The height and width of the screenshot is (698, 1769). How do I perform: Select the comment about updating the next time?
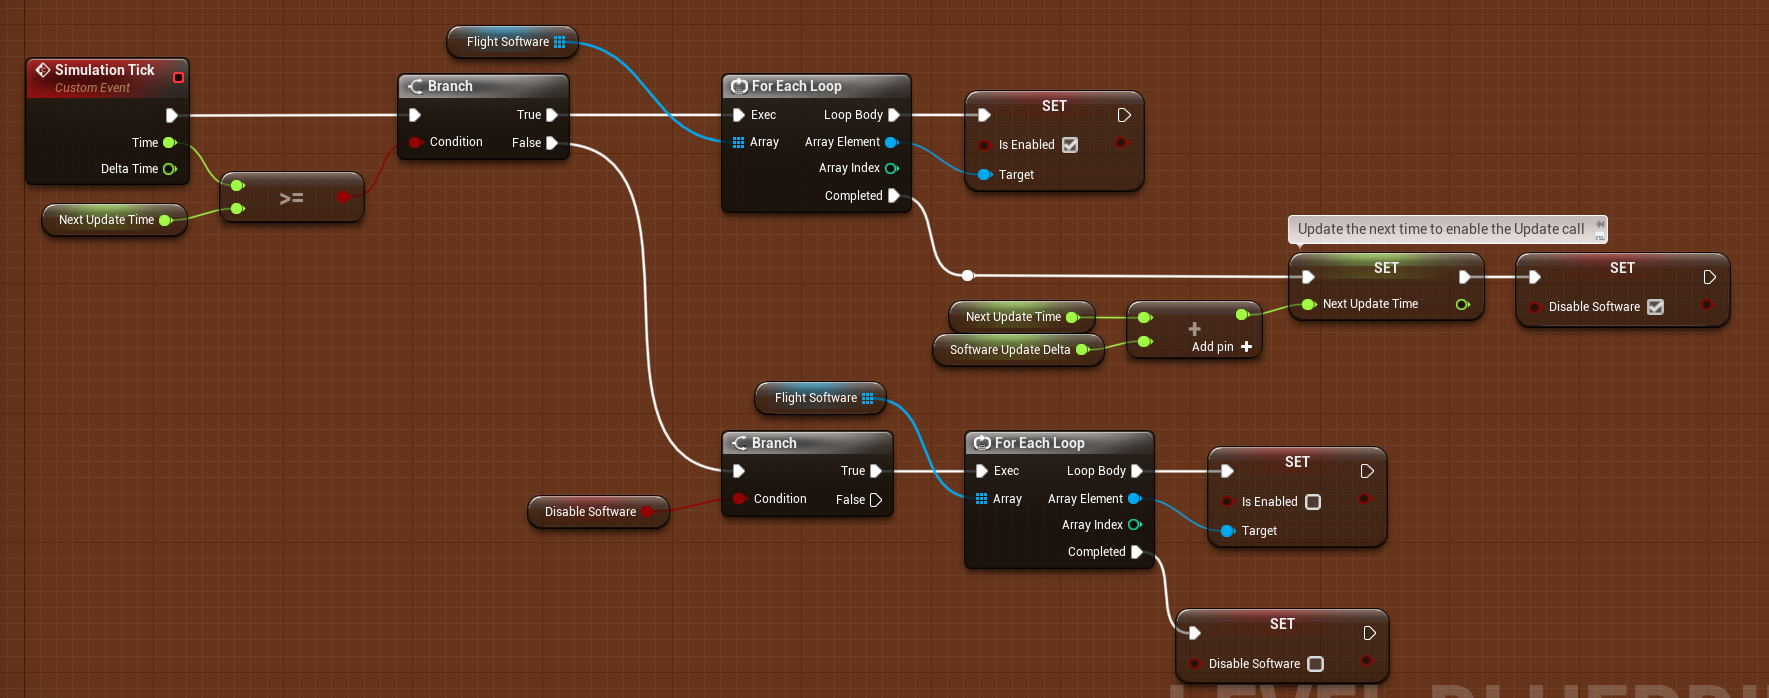(1440, 229)
